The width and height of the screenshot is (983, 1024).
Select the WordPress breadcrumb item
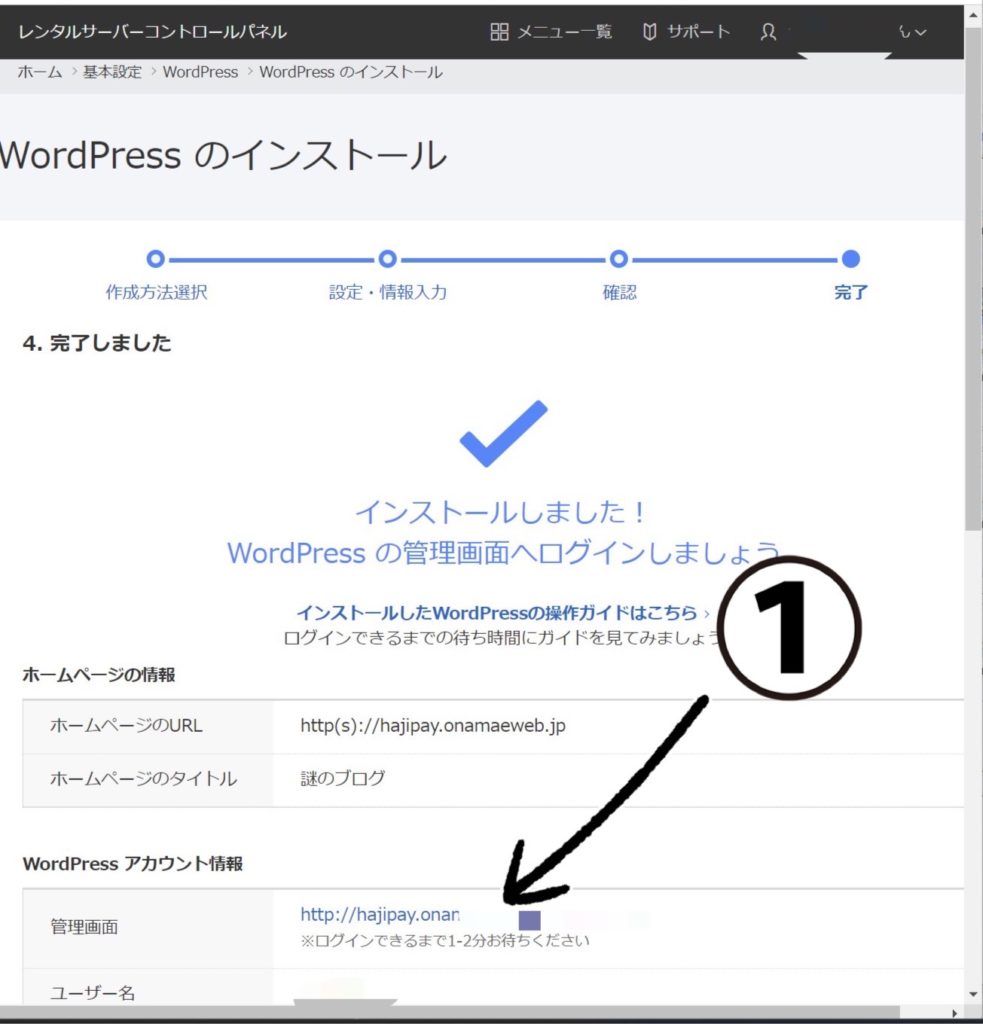[200, 72]
